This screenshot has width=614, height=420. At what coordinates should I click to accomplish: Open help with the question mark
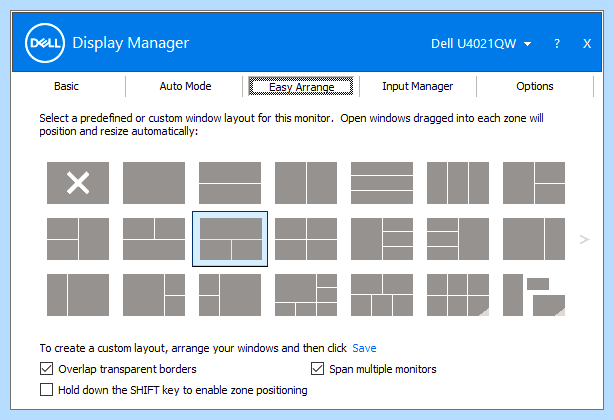(x=557, y=43)
